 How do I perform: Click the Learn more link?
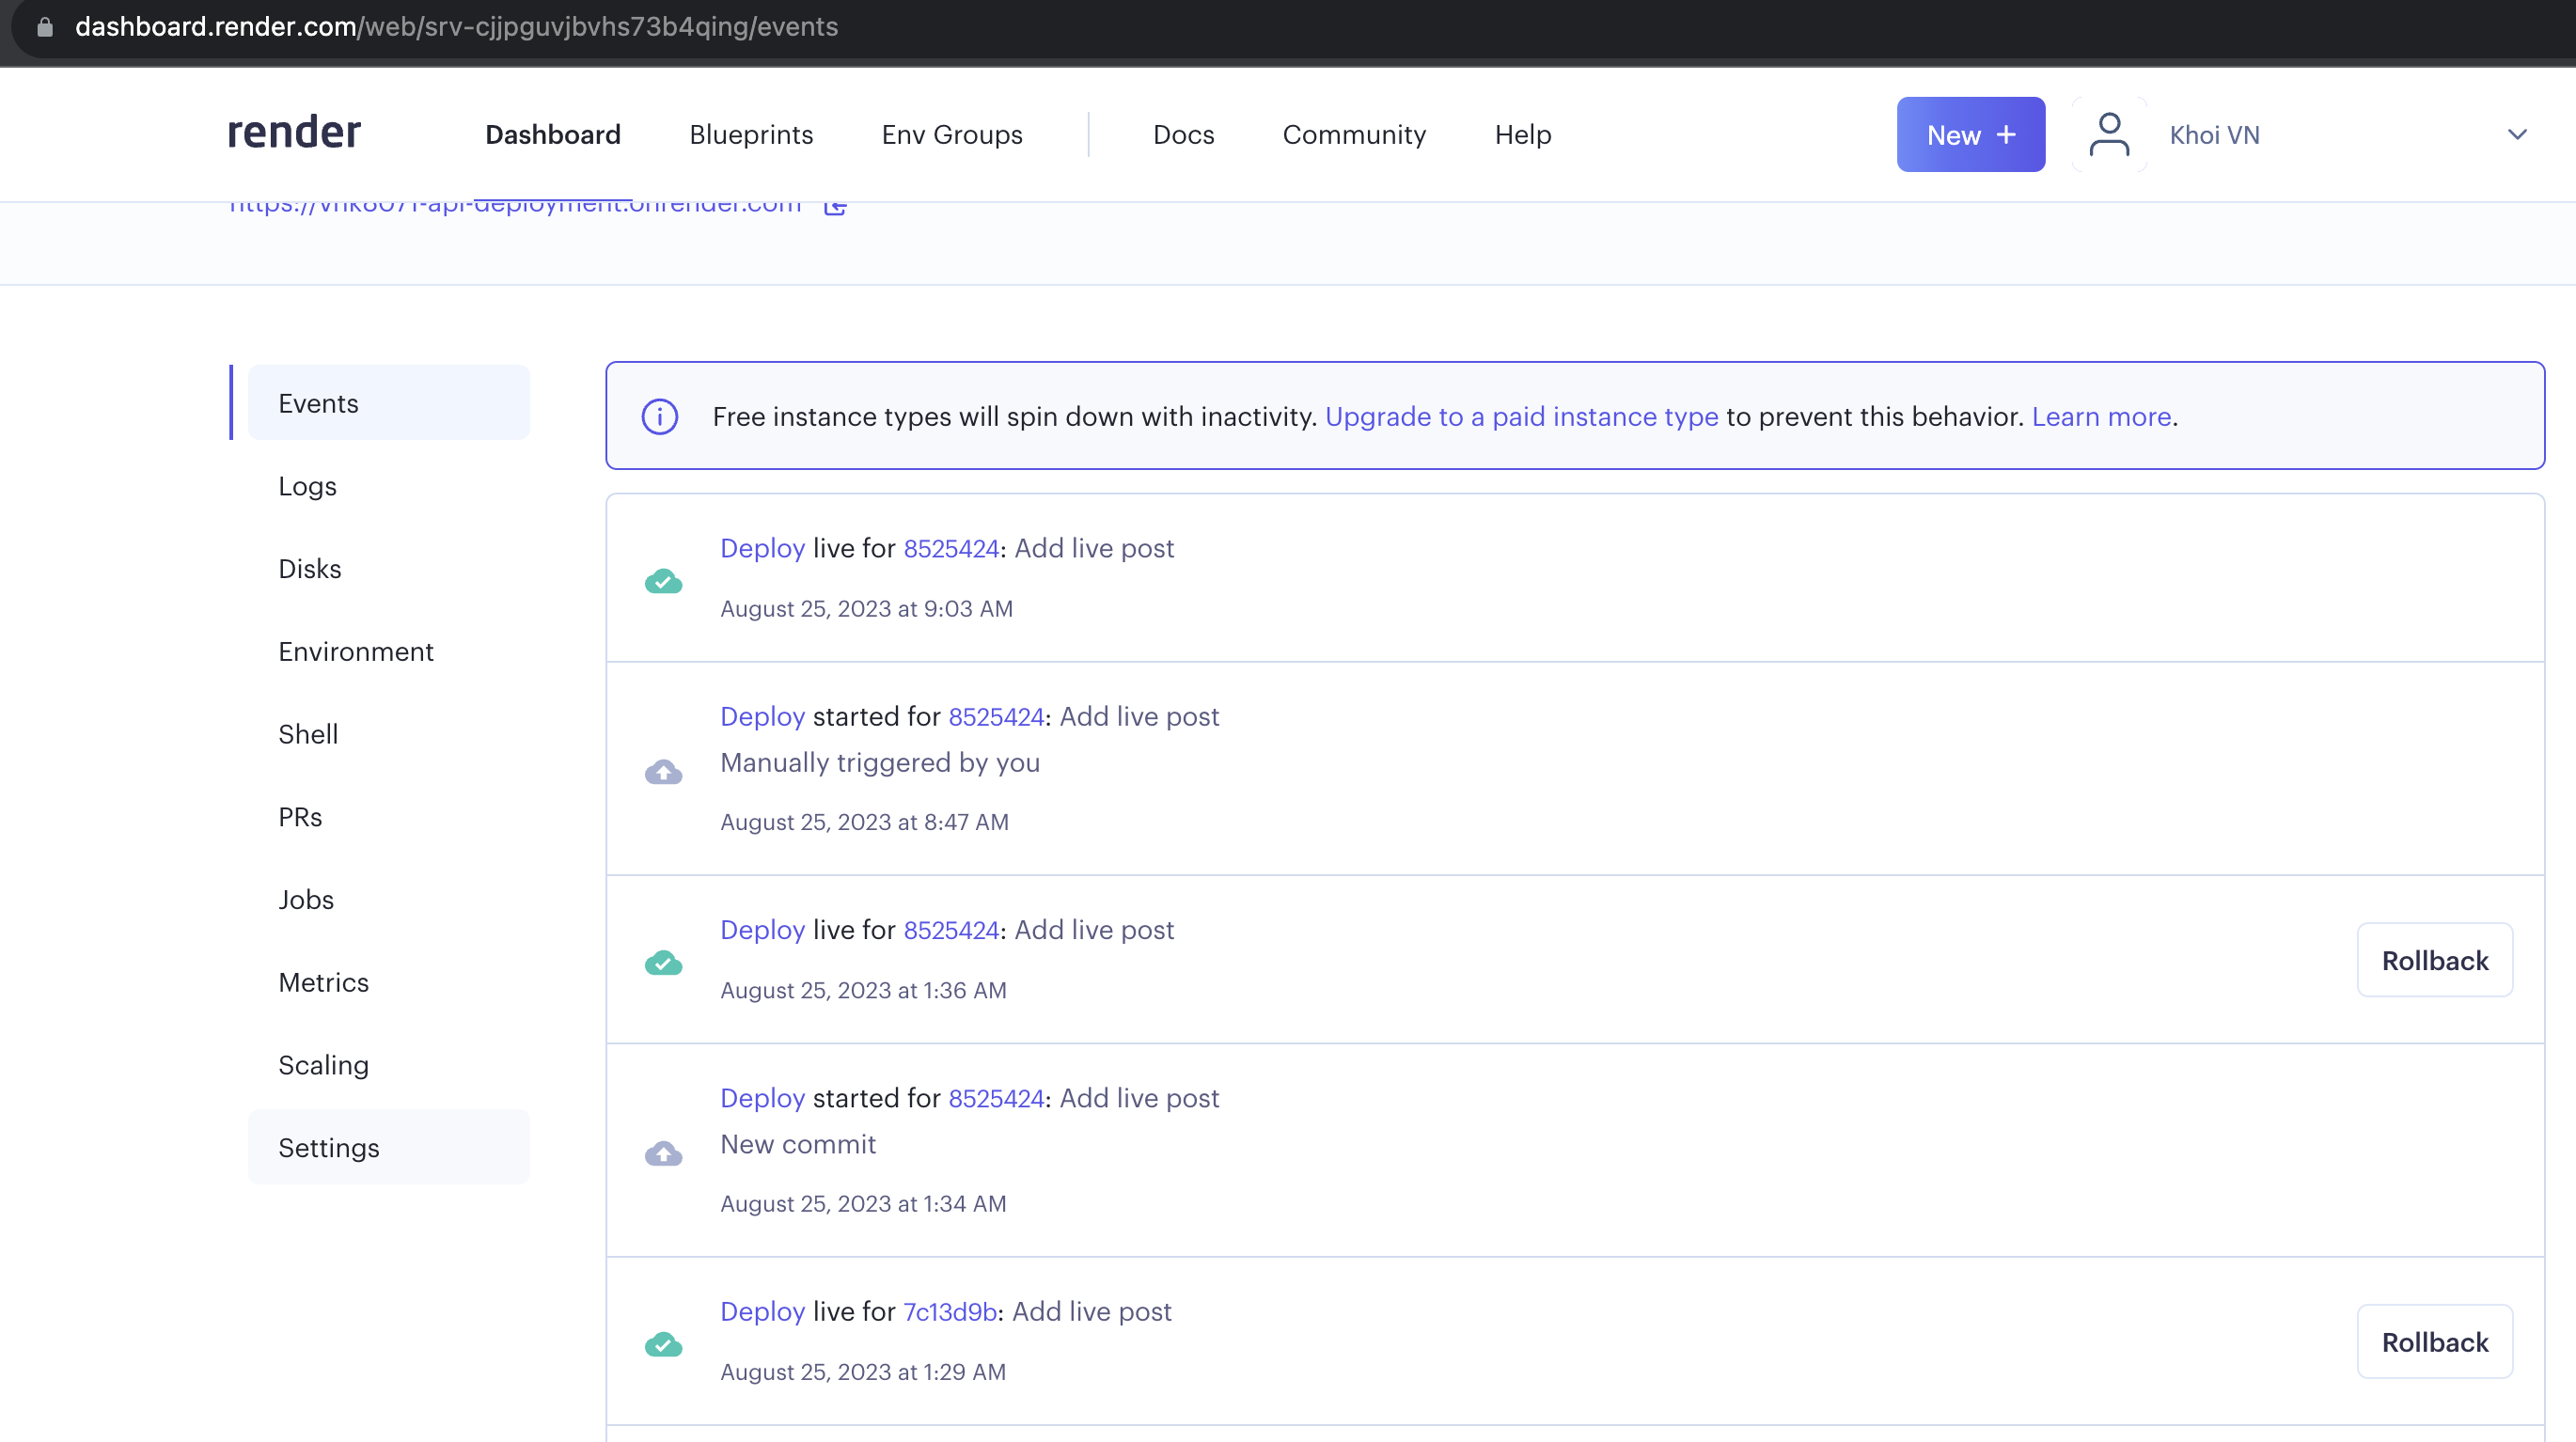pos(2101,416)
